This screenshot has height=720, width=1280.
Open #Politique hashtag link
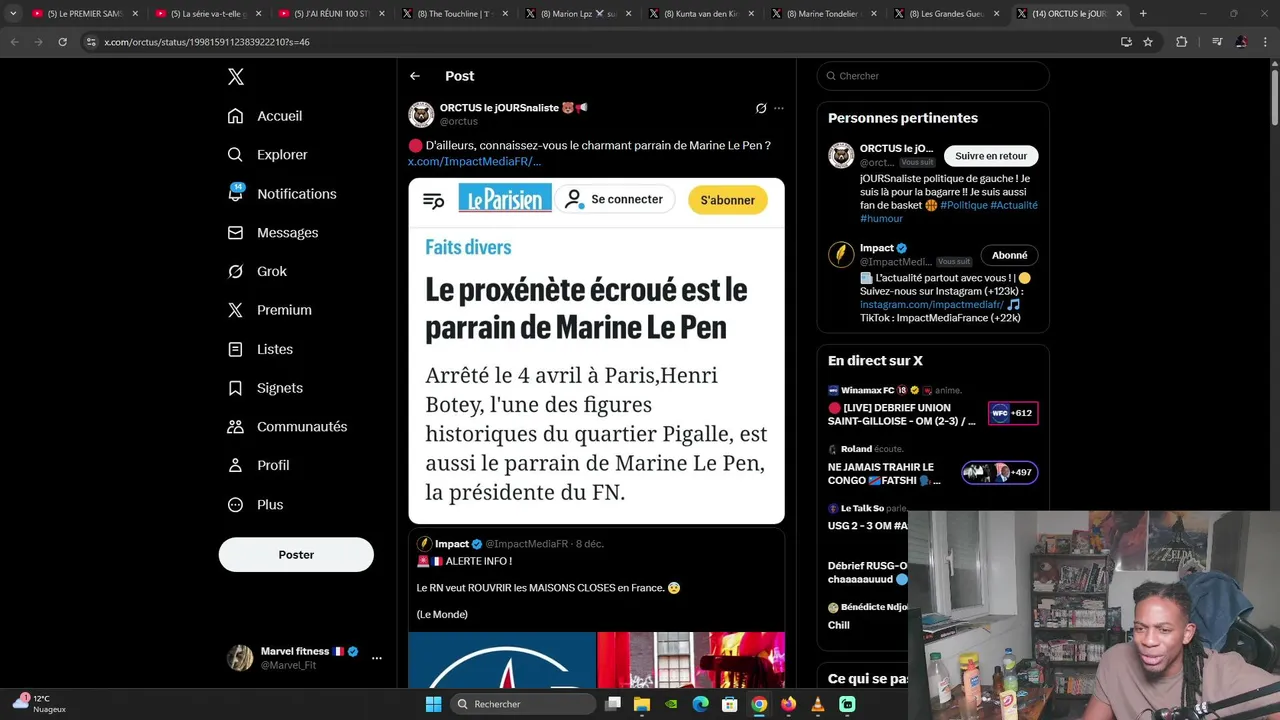963,205
